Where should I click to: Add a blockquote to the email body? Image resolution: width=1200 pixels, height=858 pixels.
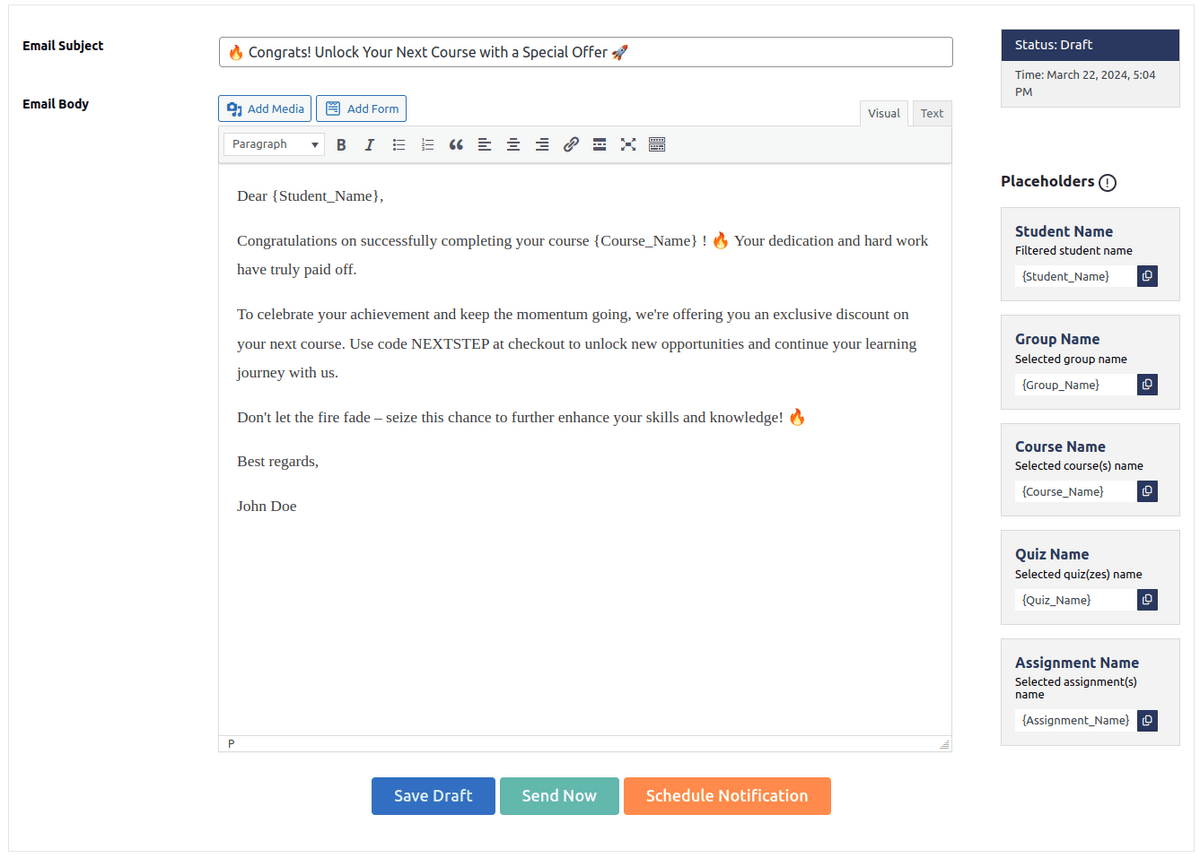point(456,144)
